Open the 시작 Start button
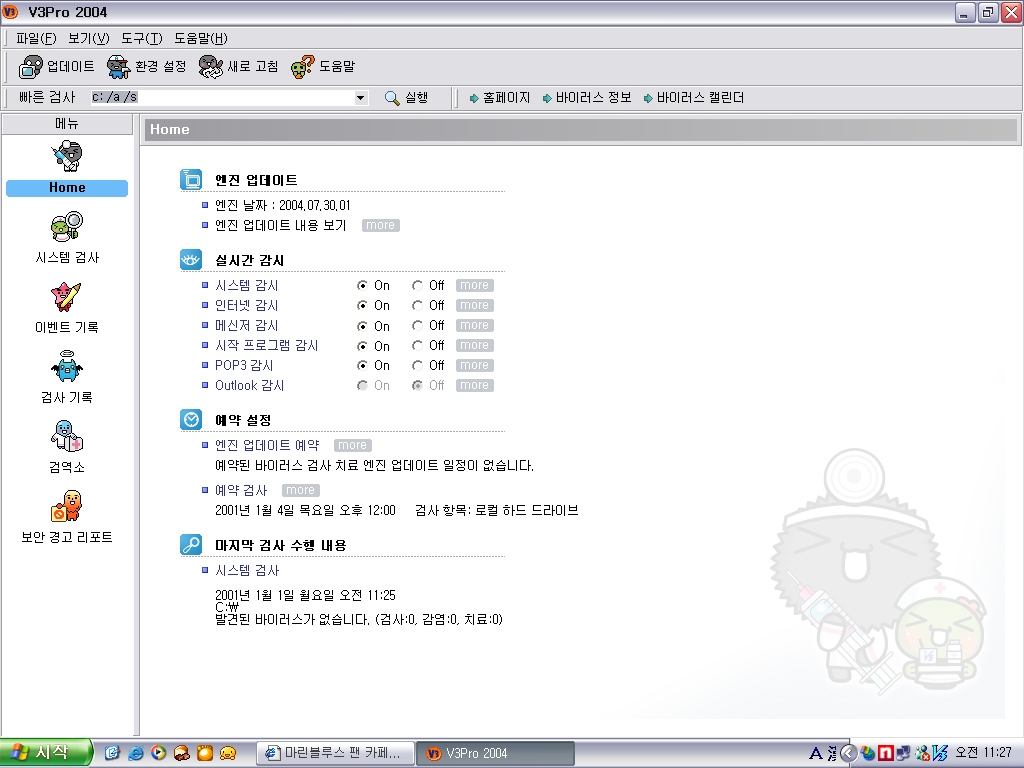This screenshot has height=768, width=1024. click(45, 753)
